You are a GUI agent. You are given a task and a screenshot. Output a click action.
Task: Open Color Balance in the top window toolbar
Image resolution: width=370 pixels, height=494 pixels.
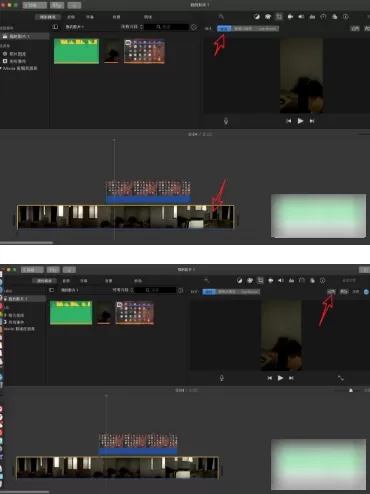[257, 16]
